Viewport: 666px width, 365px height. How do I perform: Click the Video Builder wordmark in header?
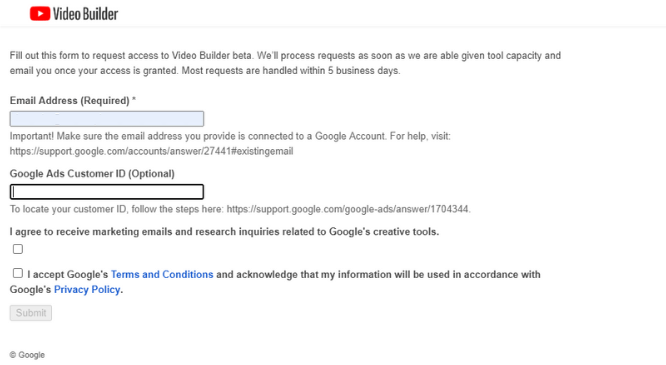pos(85,14)
